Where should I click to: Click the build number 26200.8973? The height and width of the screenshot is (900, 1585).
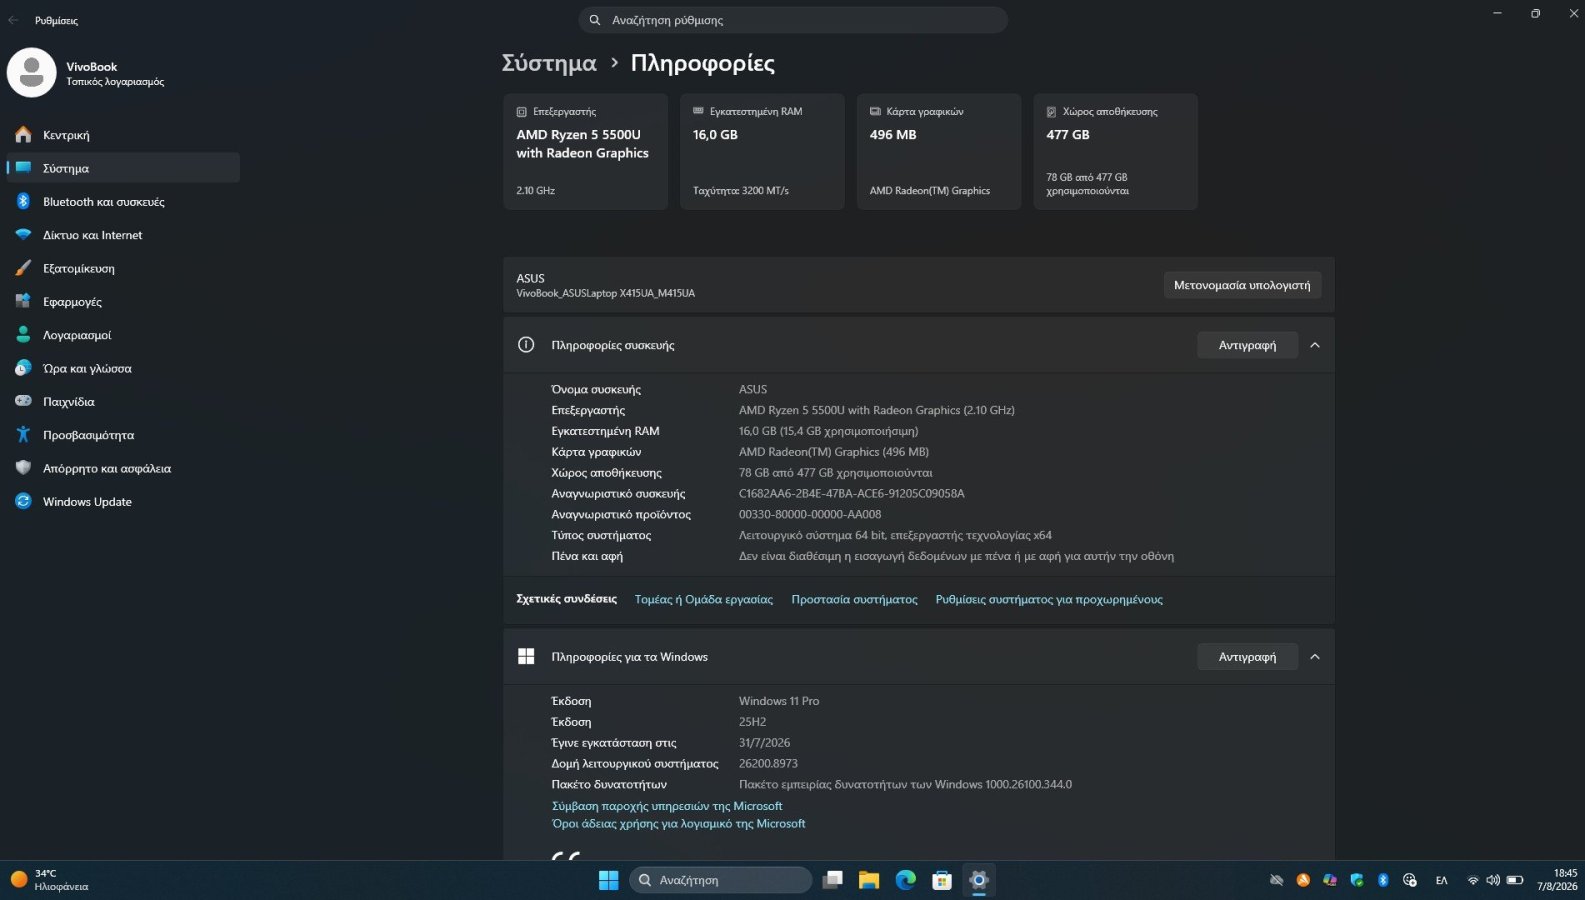click(x=768, y=764)
